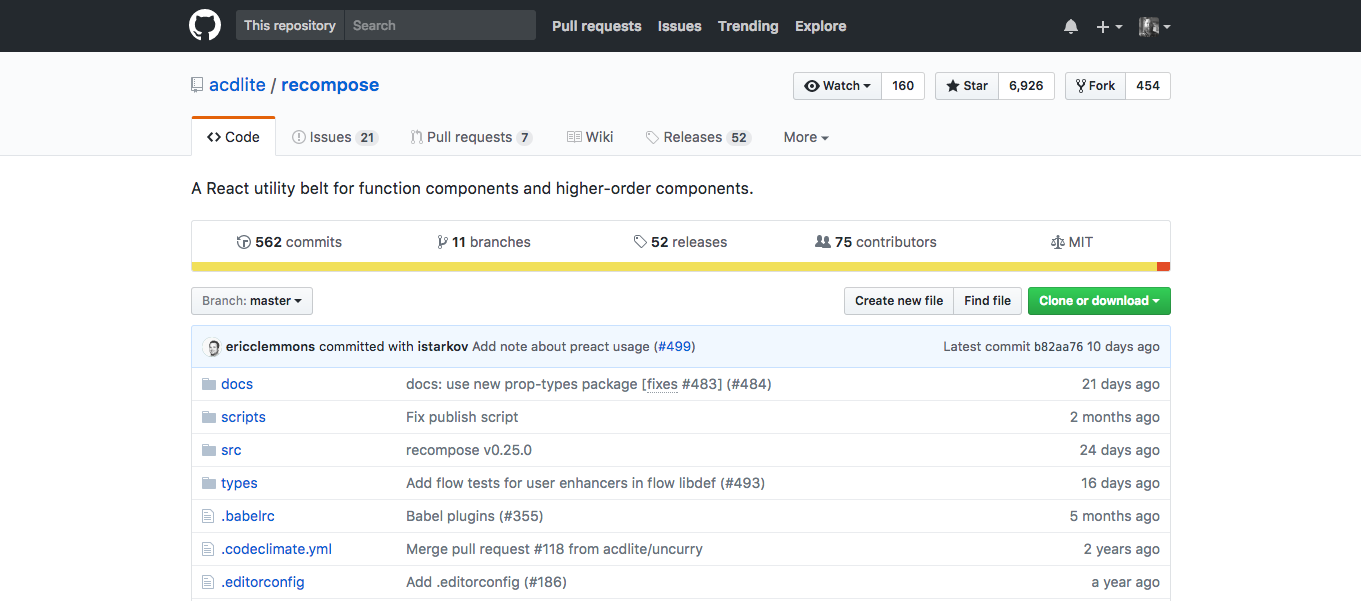The image size is (1361, 601).
Task: Click the src folder icon
Action: (209, 450)
